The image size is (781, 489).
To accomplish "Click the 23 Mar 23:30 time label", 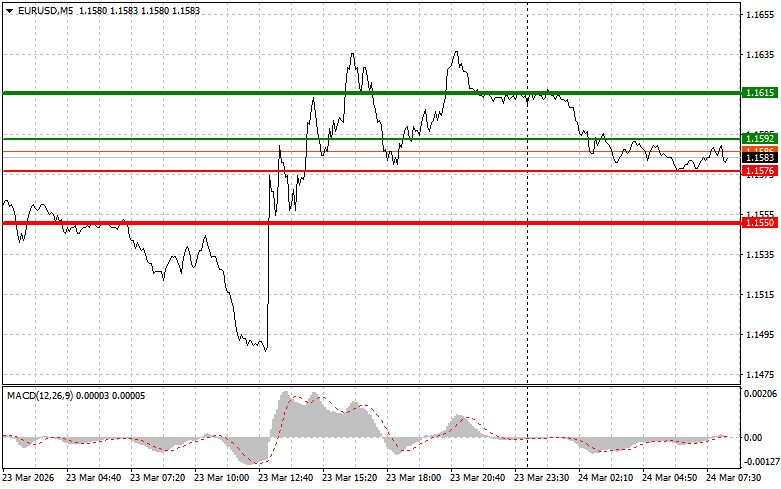I will [542, 478].
